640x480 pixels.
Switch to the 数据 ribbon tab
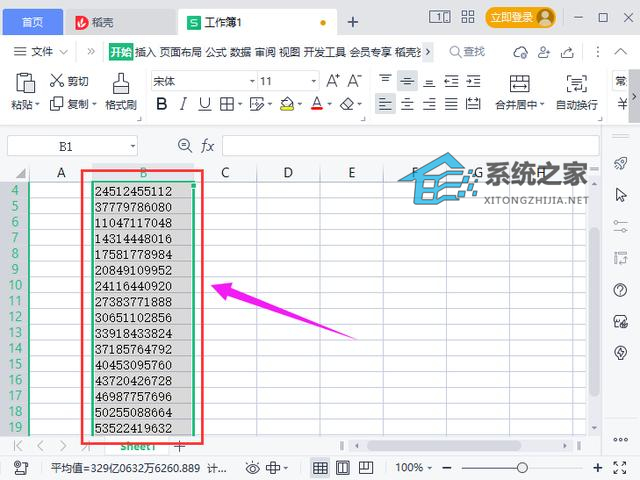coord(240,52)
